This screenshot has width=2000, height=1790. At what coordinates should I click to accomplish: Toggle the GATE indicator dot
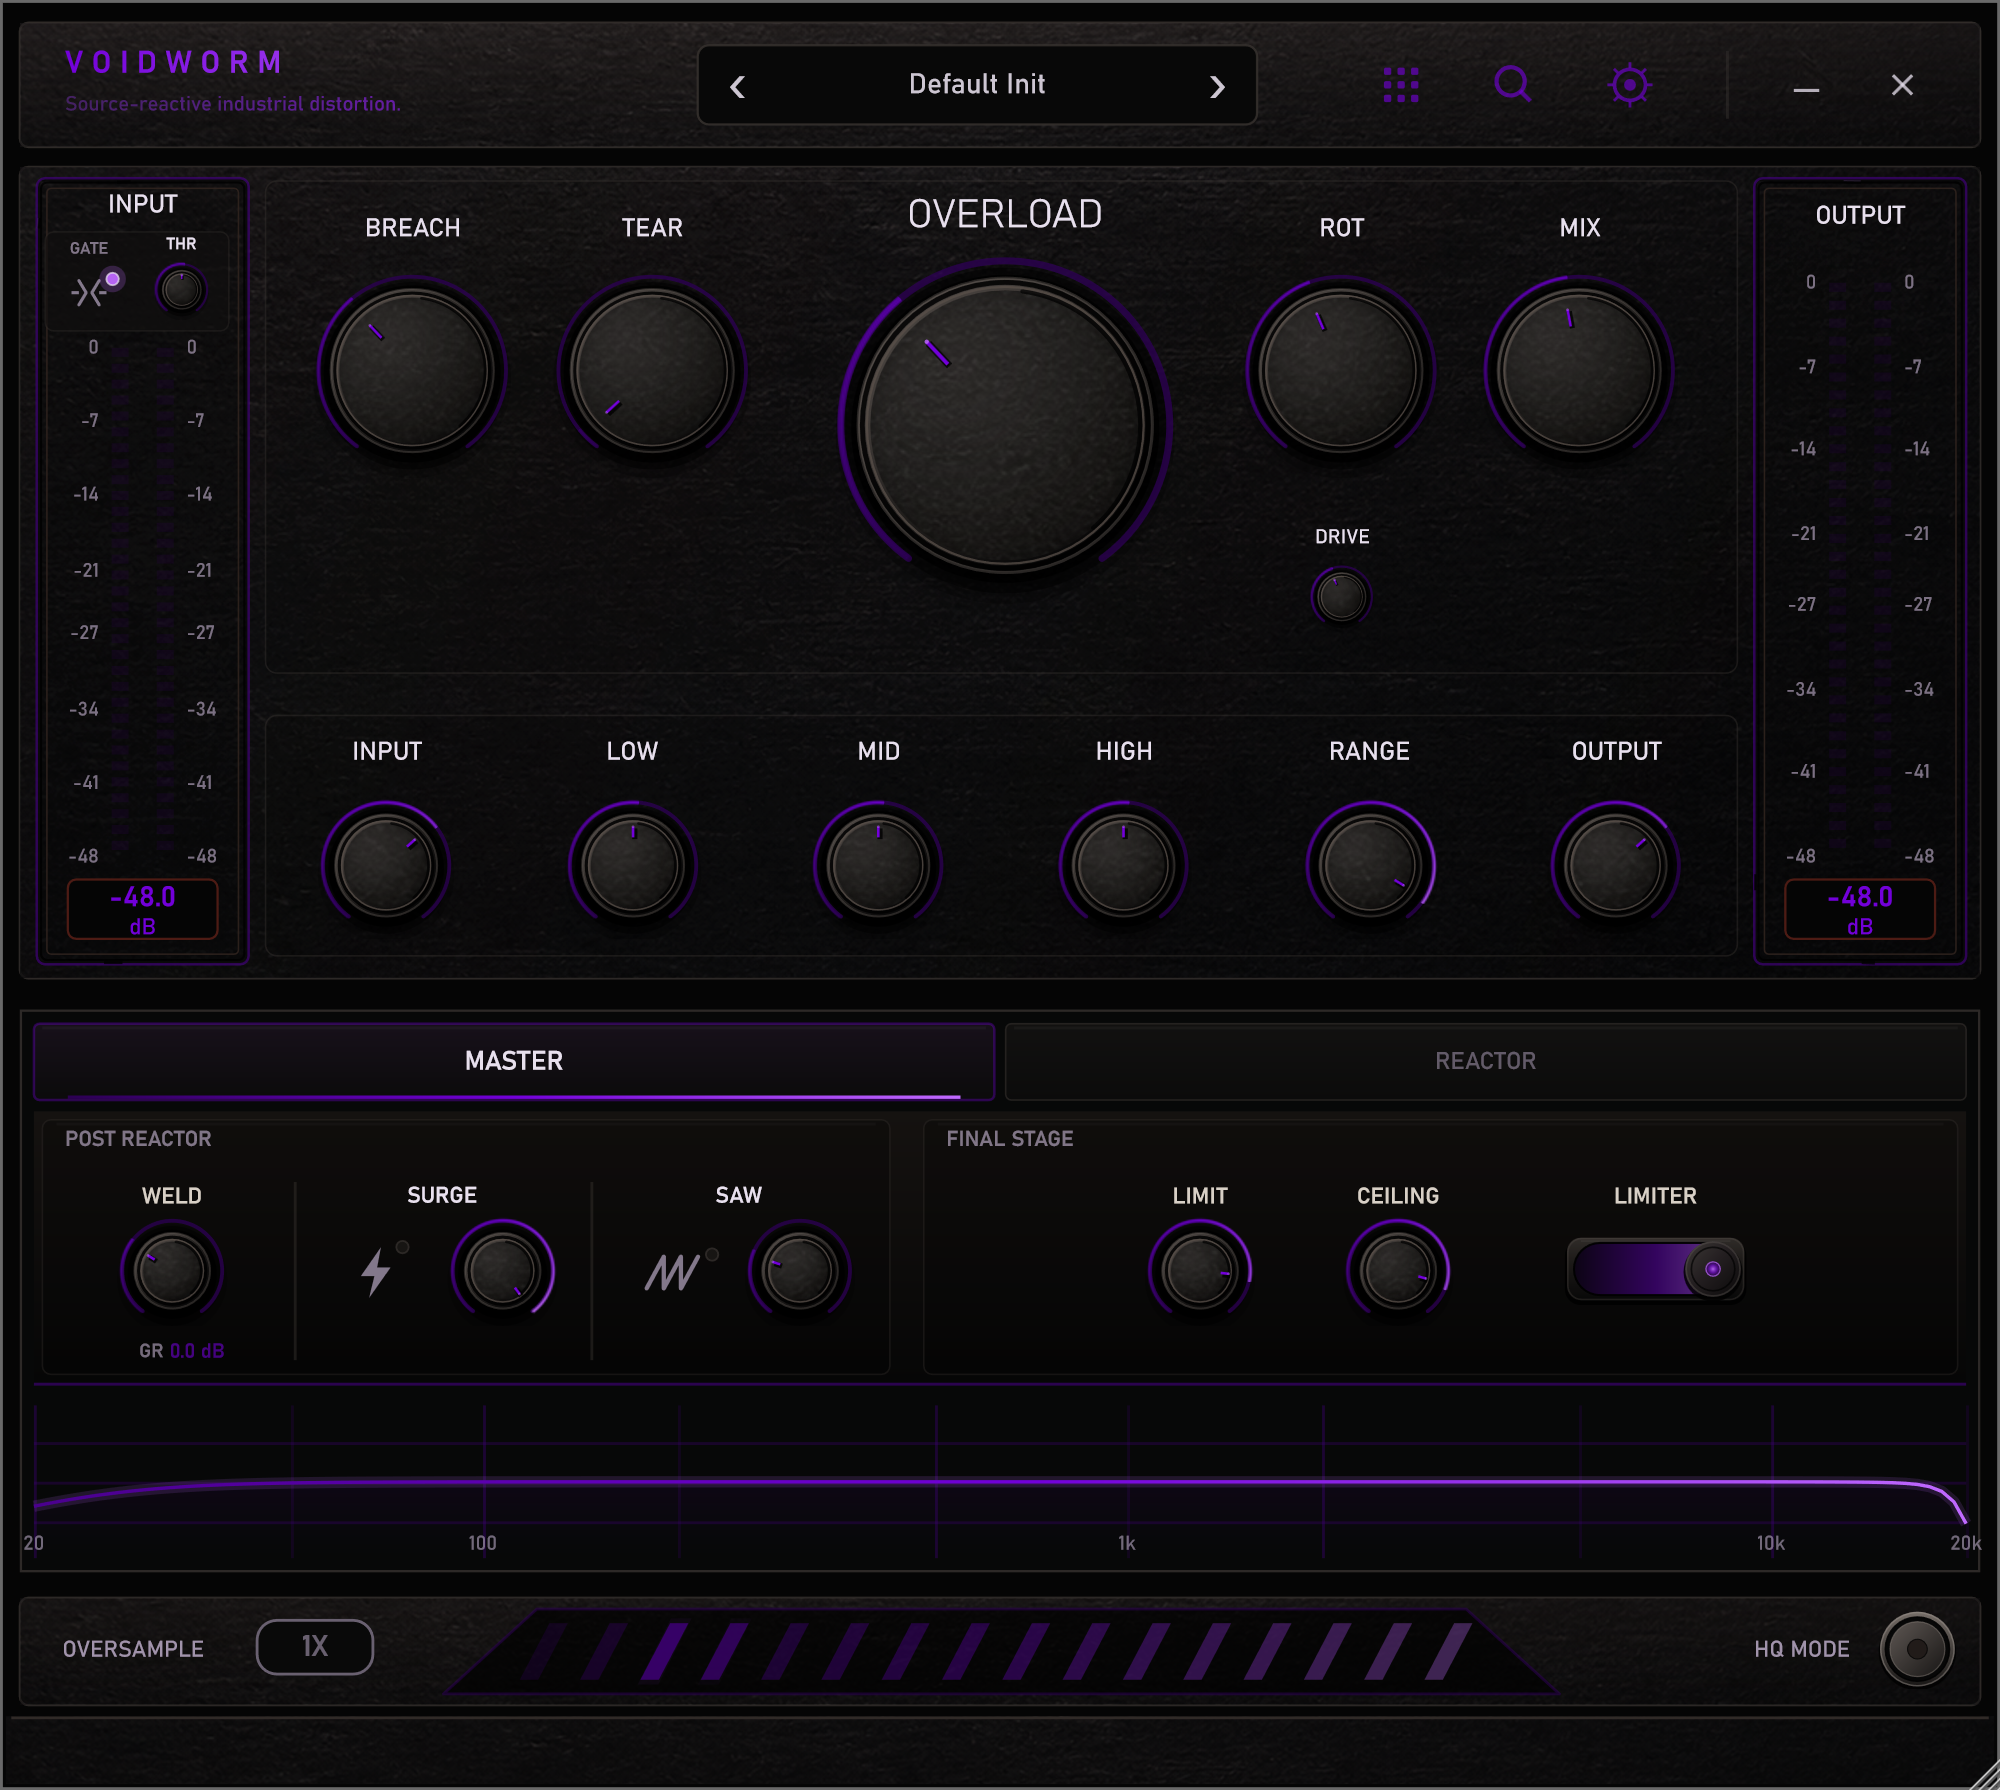tap(113, 279)
